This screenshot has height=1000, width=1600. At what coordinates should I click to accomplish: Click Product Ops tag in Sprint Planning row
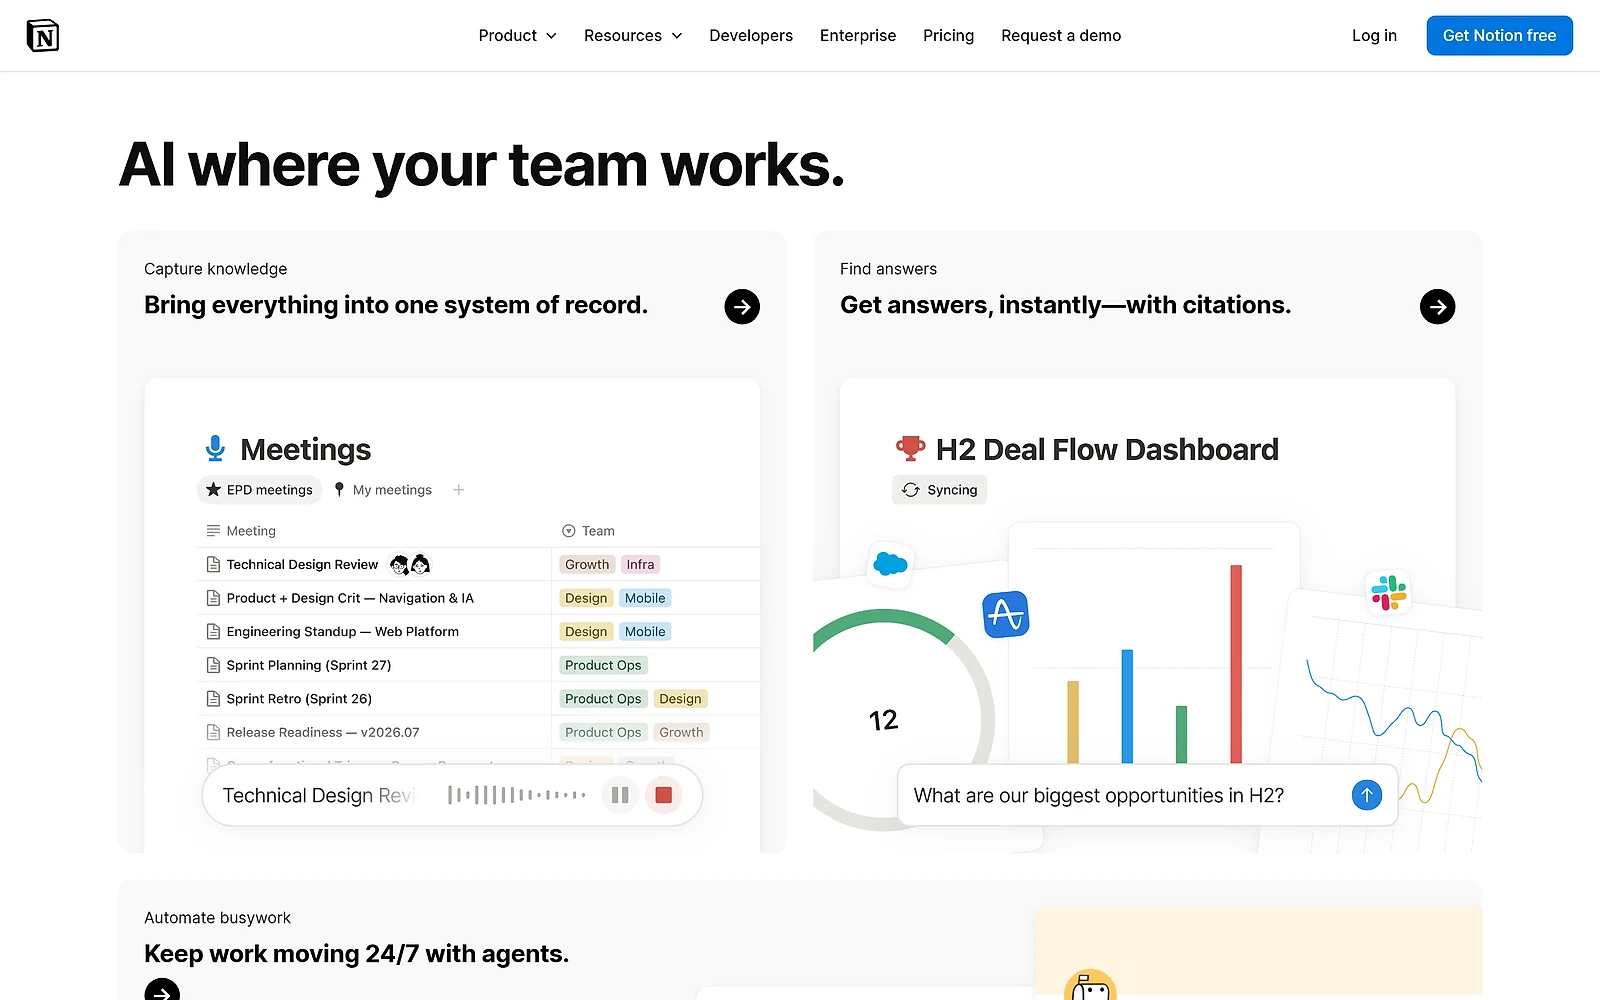(x=603, y=665)
